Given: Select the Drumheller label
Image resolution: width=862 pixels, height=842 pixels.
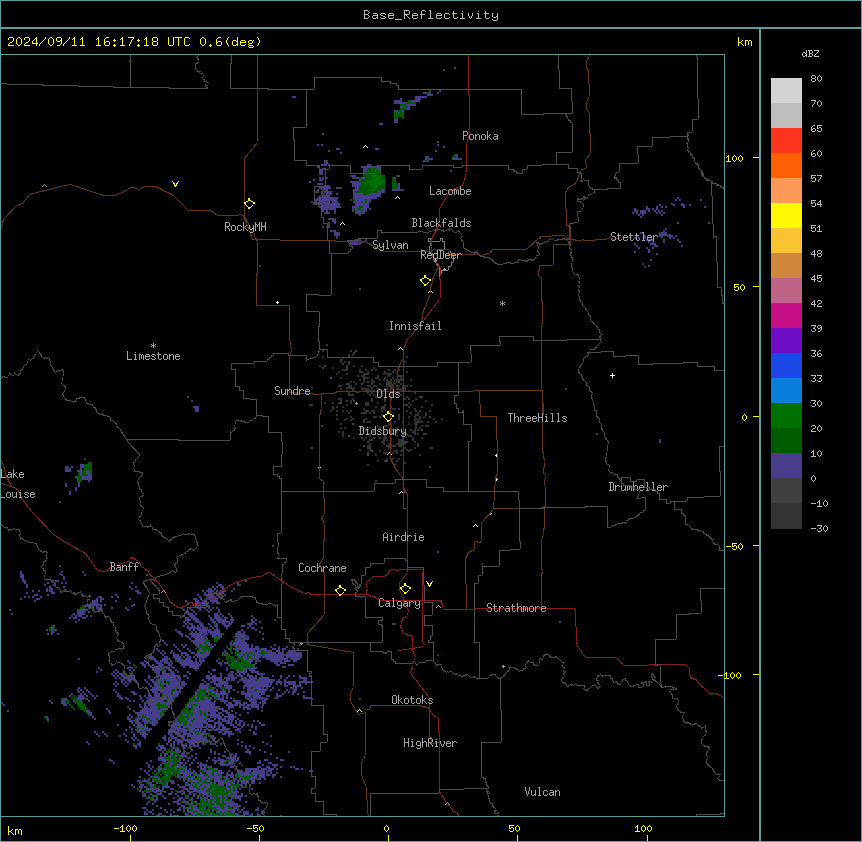Looking at the screenshot, I should (638, 487).
